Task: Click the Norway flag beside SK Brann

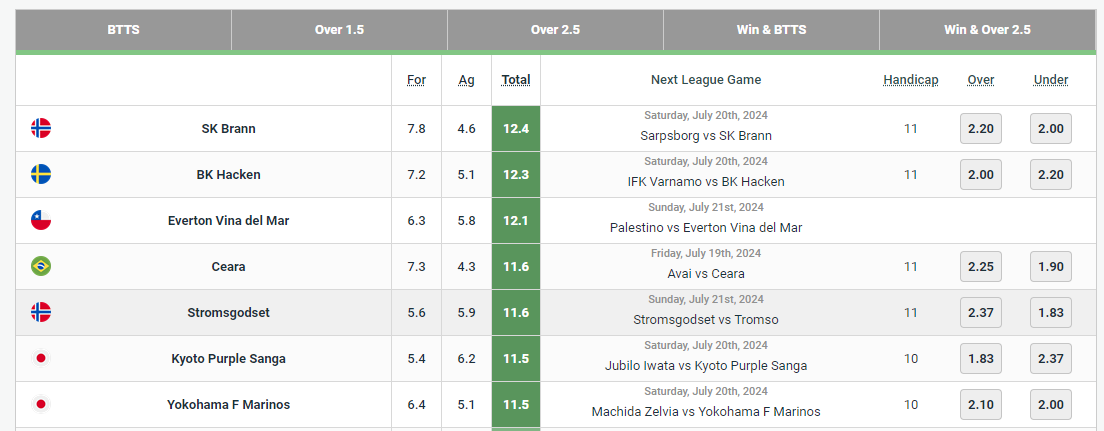Action: pyautogui.click(x=41, y=128)
